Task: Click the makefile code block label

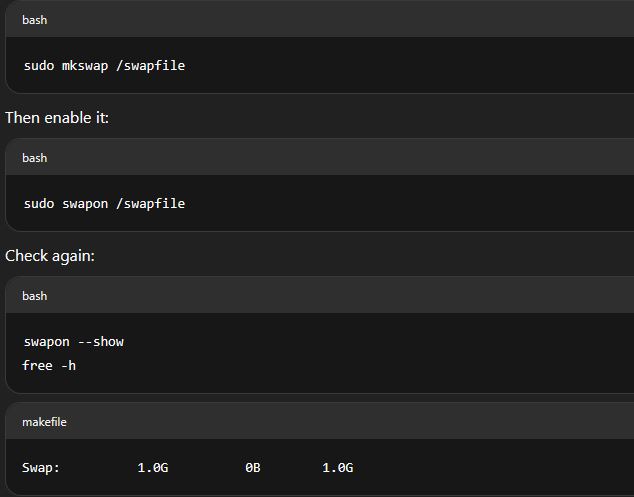Action: point(44,422)
